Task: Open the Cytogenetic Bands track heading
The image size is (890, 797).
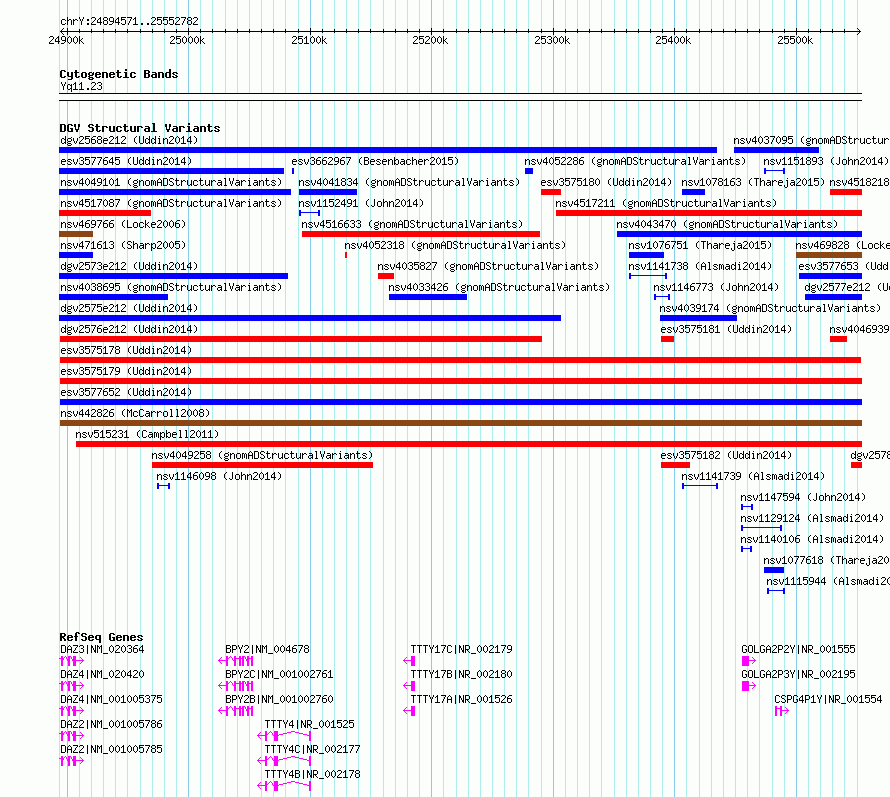Action: 119,74
